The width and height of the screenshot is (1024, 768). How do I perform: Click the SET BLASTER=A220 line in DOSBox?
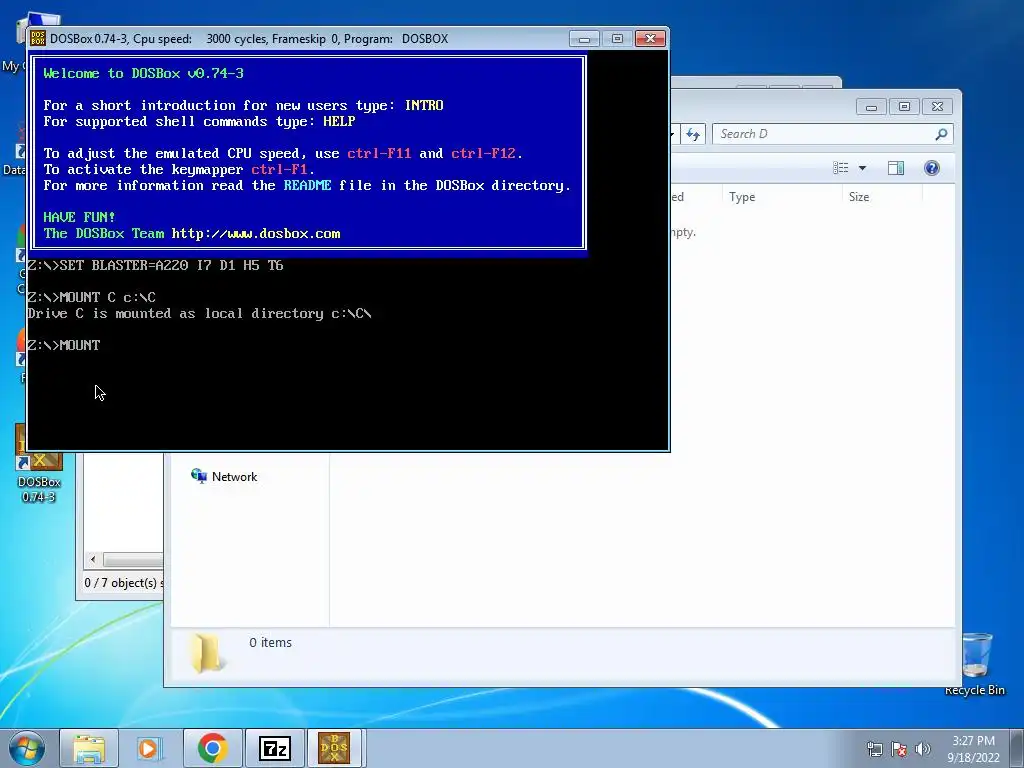coord(155,266)
